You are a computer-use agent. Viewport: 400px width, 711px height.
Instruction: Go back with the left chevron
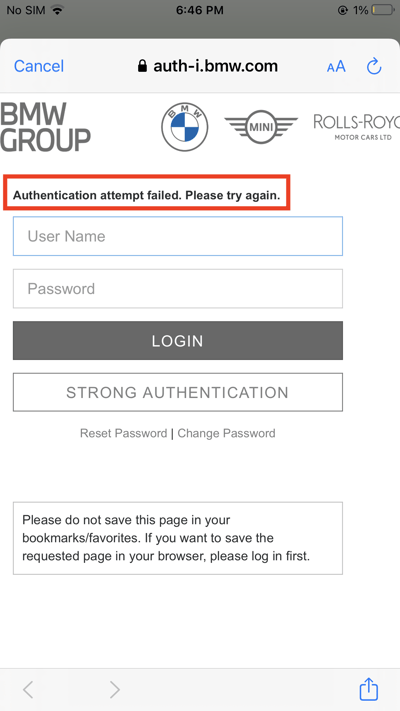(28, 690)
